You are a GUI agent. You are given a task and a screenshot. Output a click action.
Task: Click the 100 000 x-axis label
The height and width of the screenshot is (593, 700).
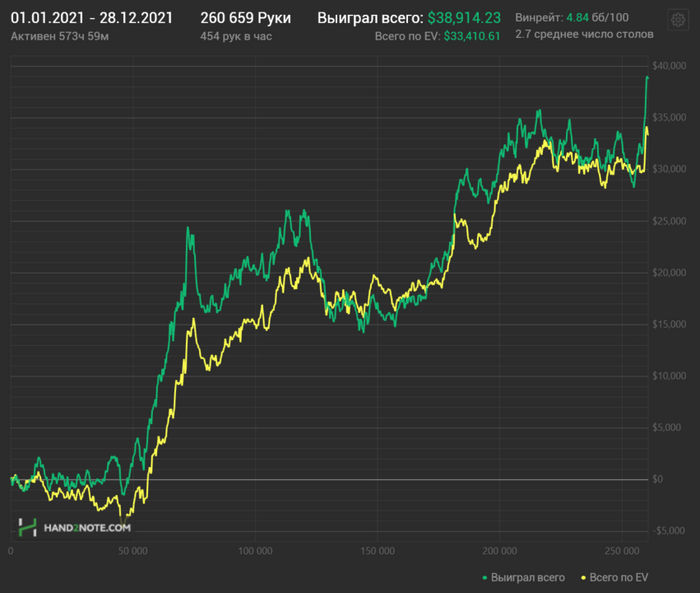coord(255,551)
